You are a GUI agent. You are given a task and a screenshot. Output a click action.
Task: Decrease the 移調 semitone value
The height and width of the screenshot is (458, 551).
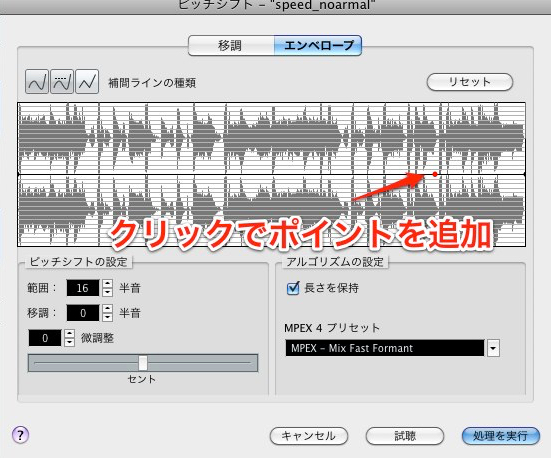(x=108, y=317)
